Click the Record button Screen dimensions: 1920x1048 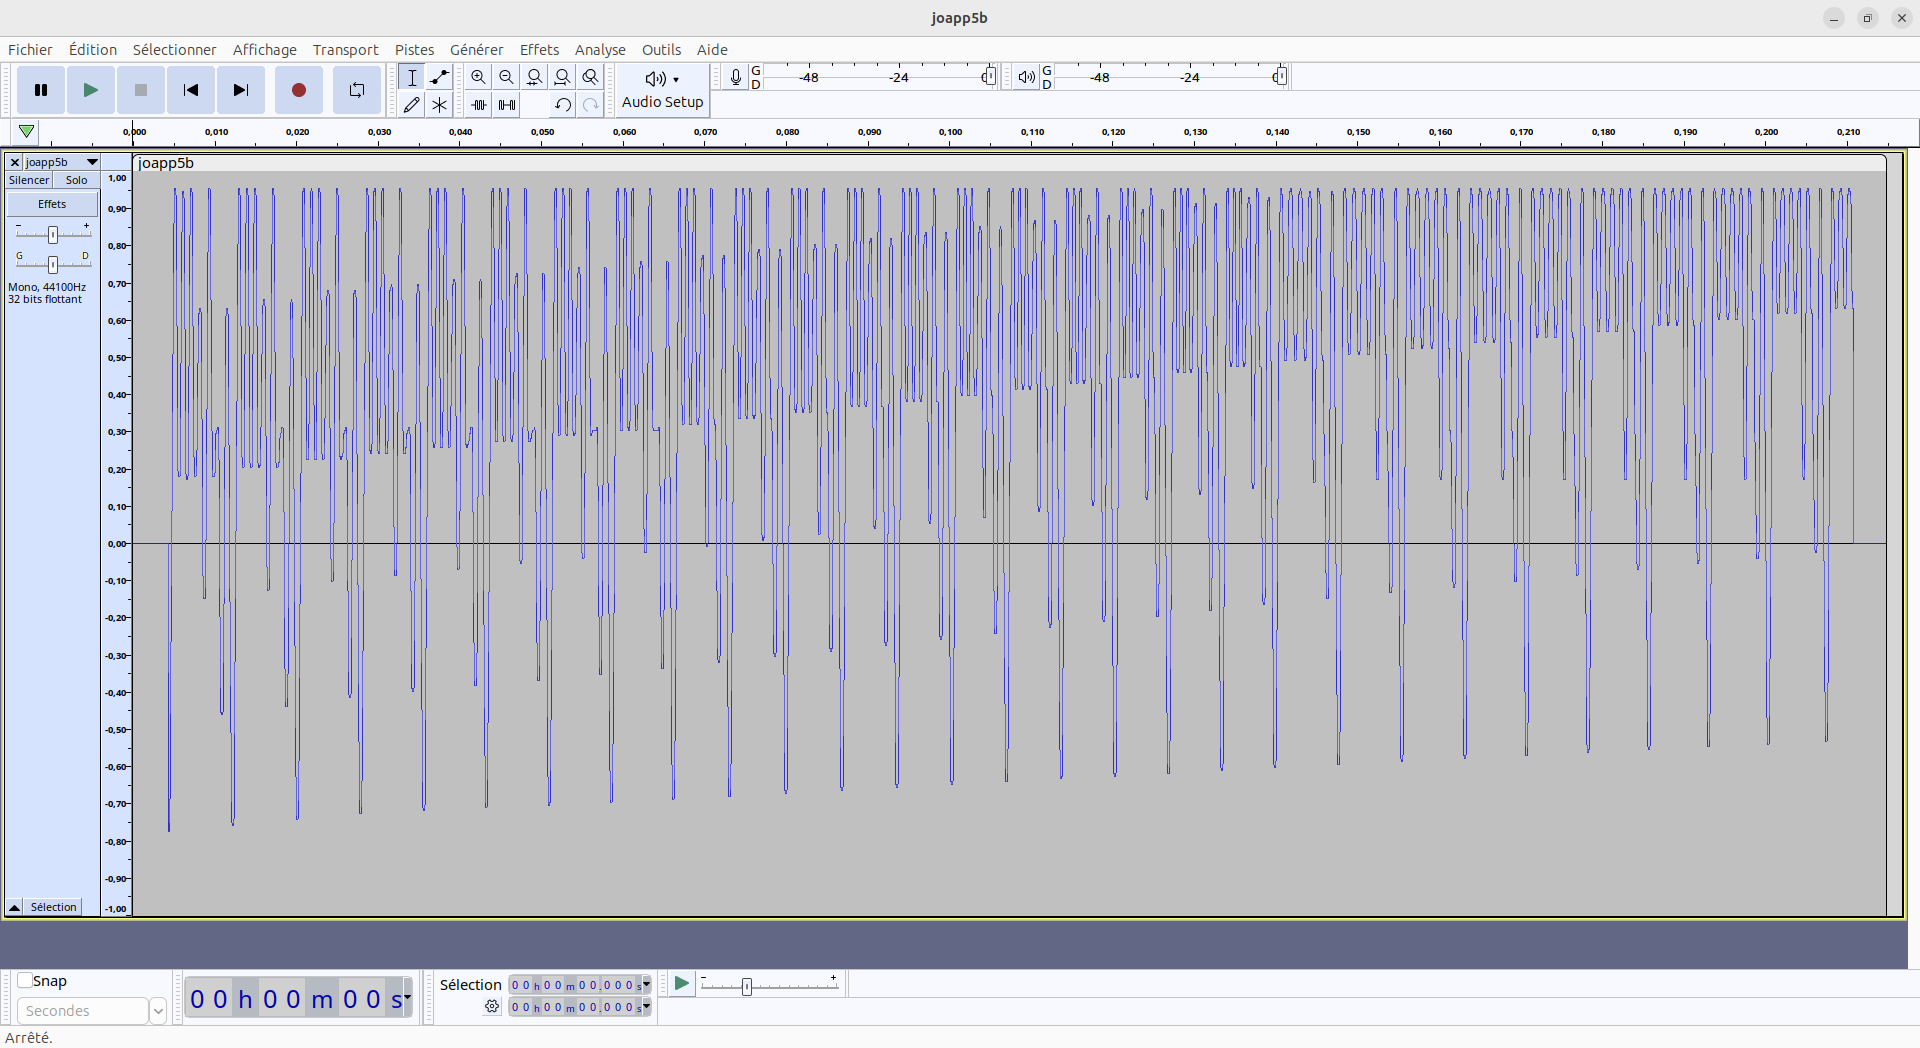[298, 90]
